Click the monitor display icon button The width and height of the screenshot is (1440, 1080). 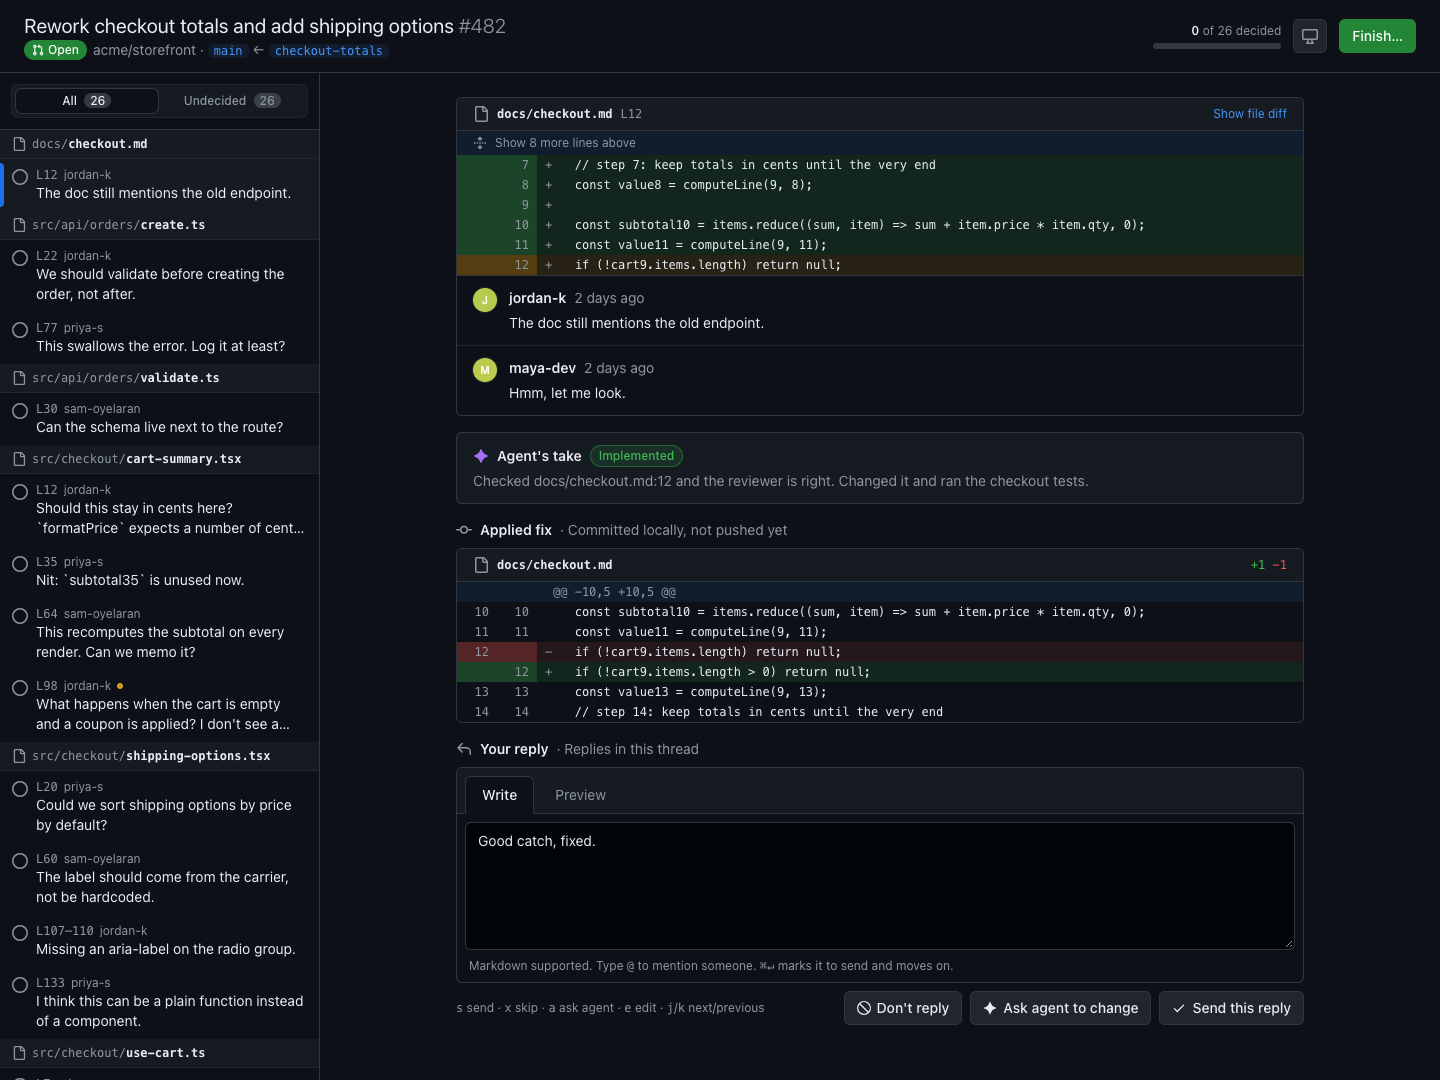coord(1310,36)
